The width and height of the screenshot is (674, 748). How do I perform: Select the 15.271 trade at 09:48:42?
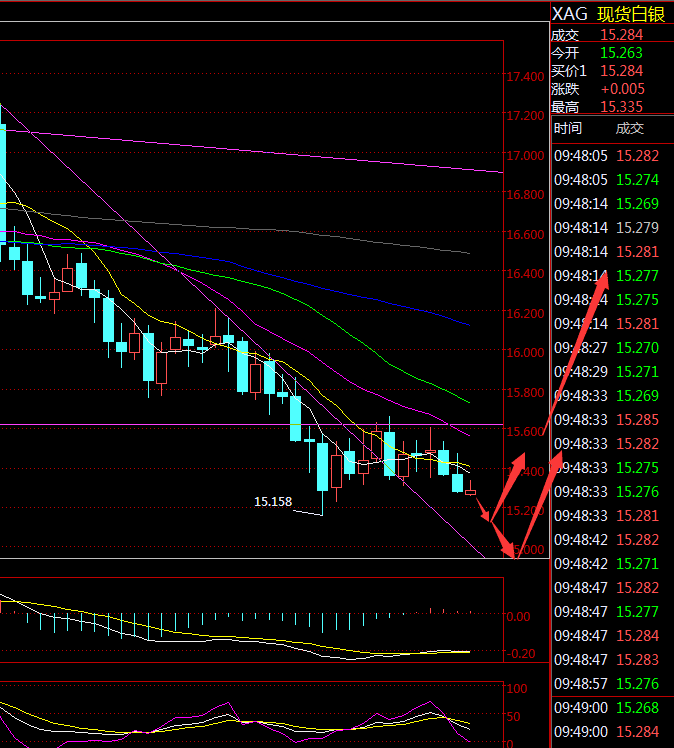pyautogui.click(x=638, y=564)
